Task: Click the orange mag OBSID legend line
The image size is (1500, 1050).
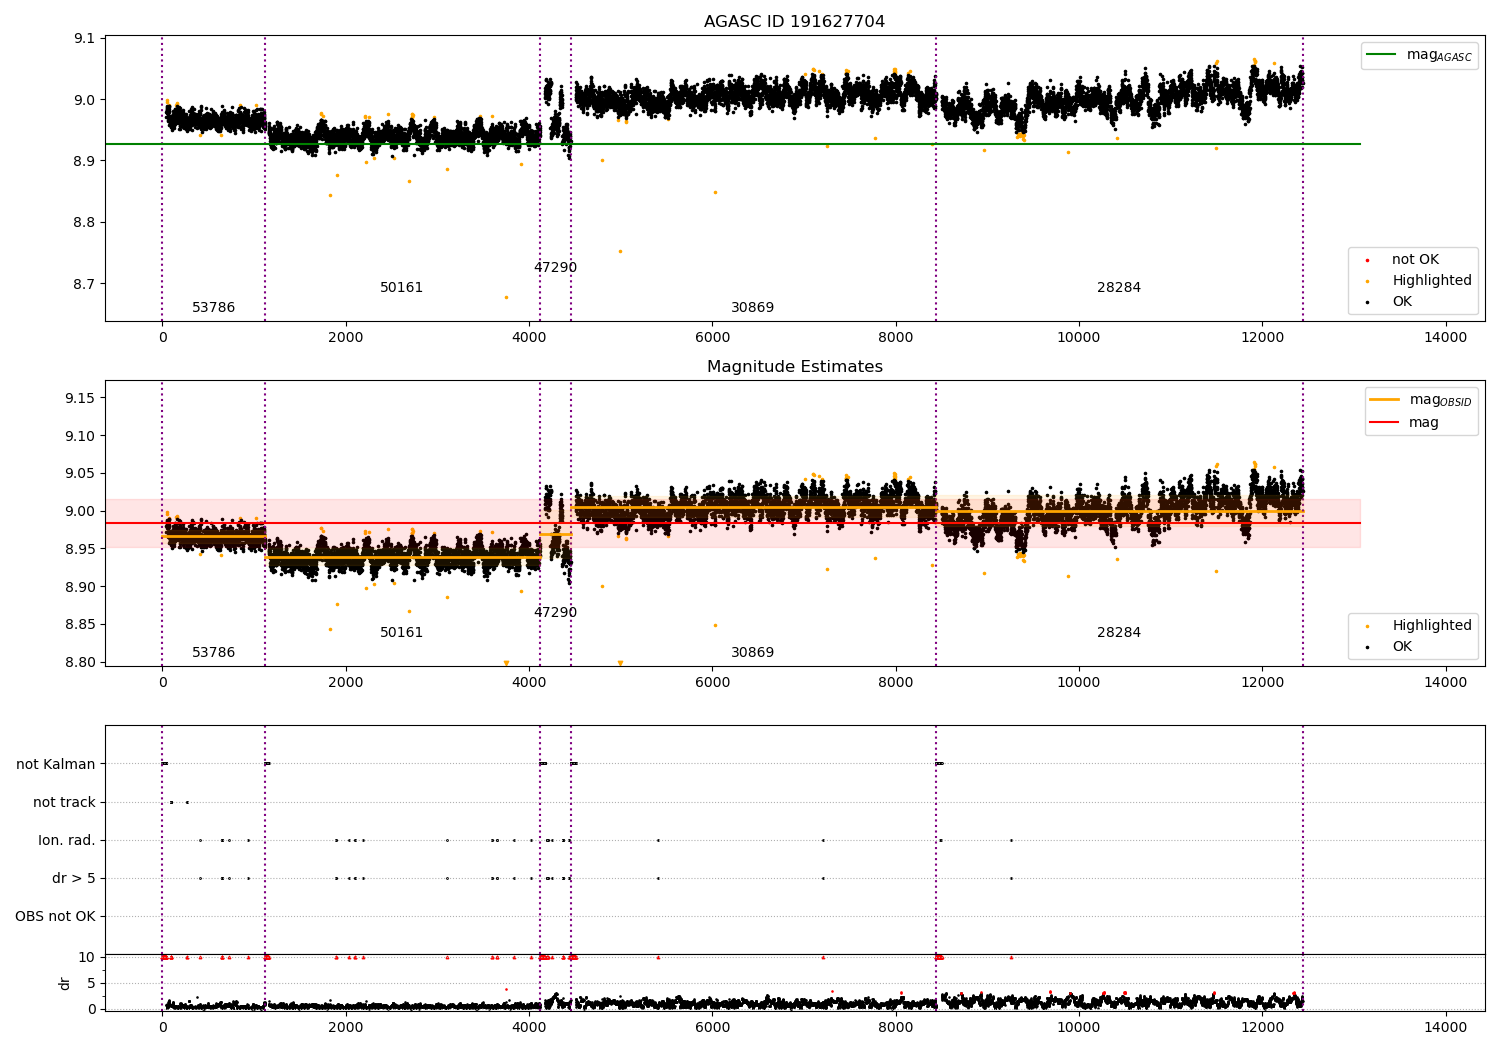Action: click(x=1384, y=400)
